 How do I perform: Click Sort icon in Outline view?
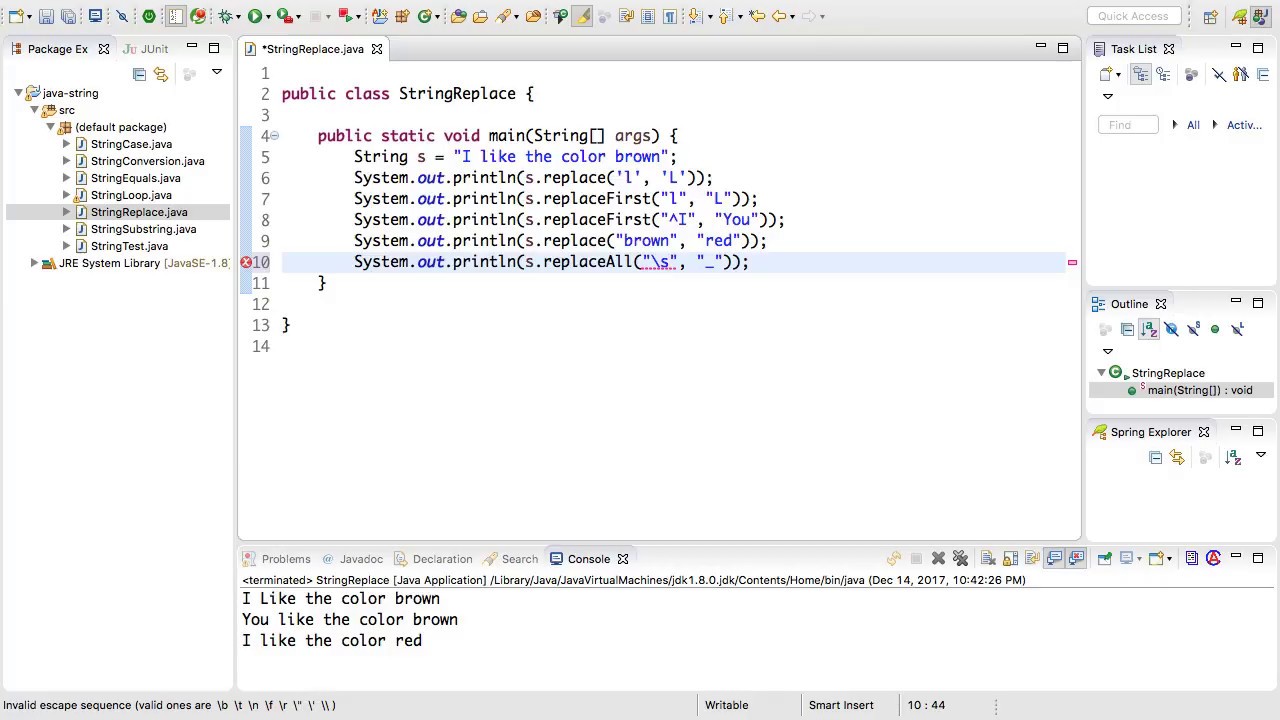pos(1149,329)
